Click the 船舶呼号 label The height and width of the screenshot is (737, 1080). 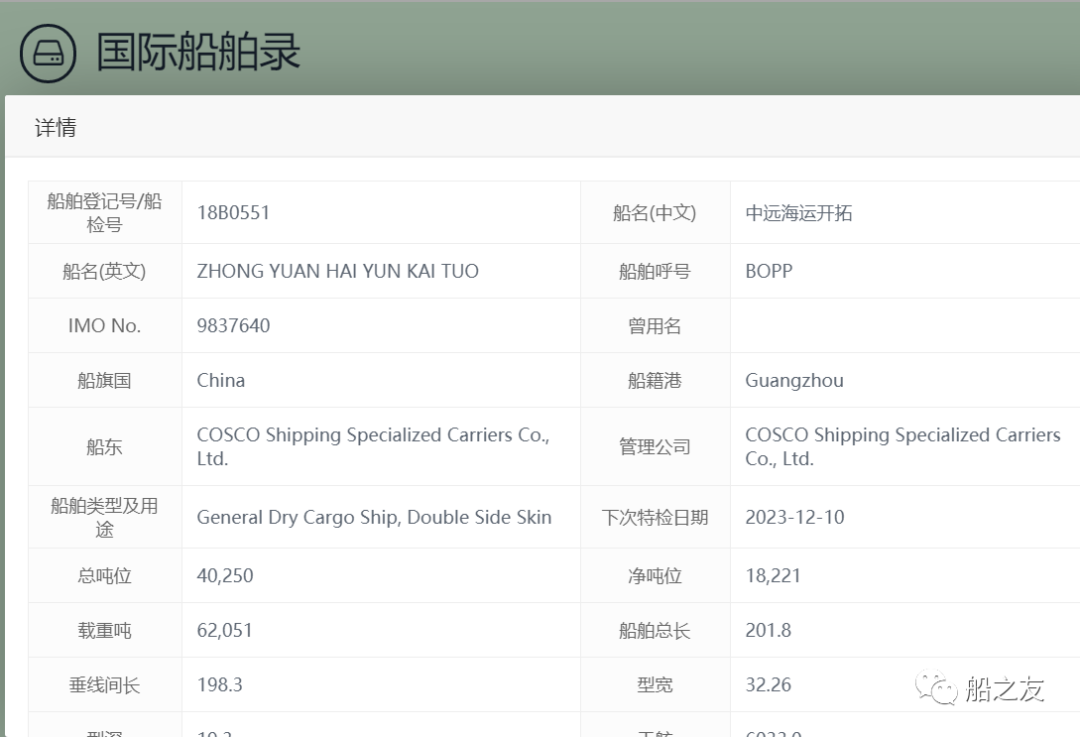click(x=654, y=271)
